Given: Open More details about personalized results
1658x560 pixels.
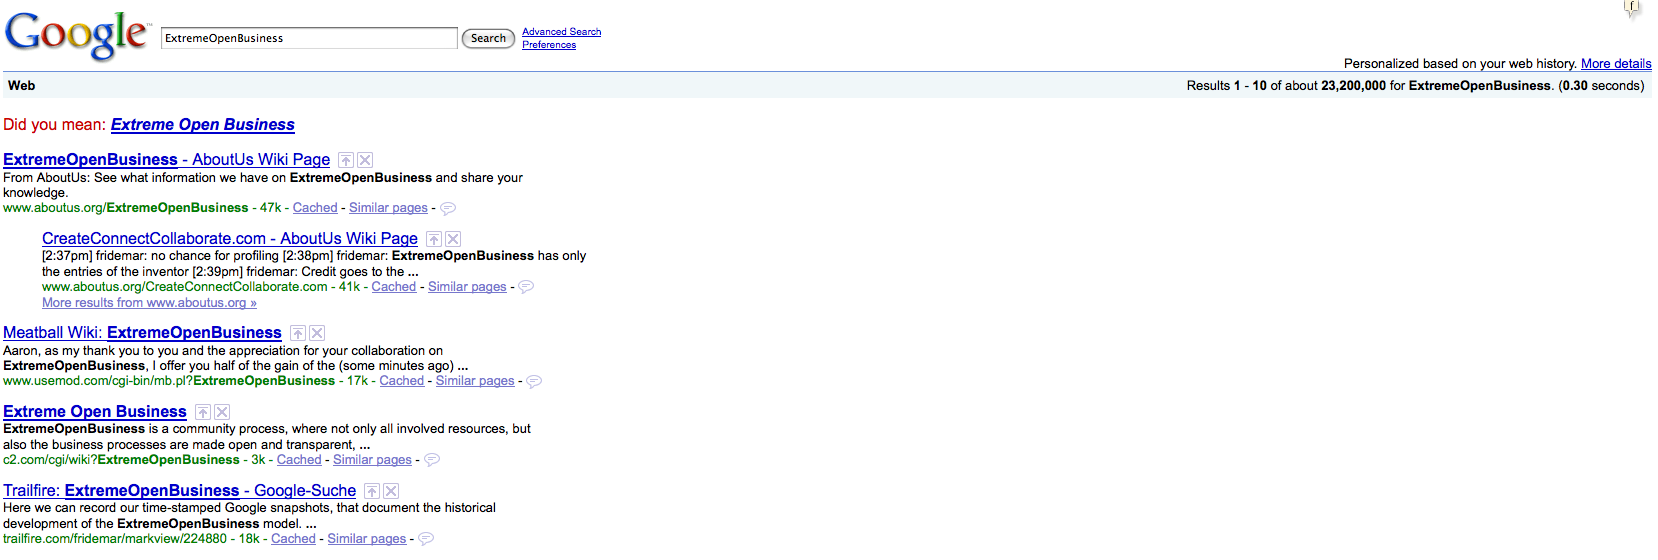Looking at the screenshot, I should point(1615,64).
